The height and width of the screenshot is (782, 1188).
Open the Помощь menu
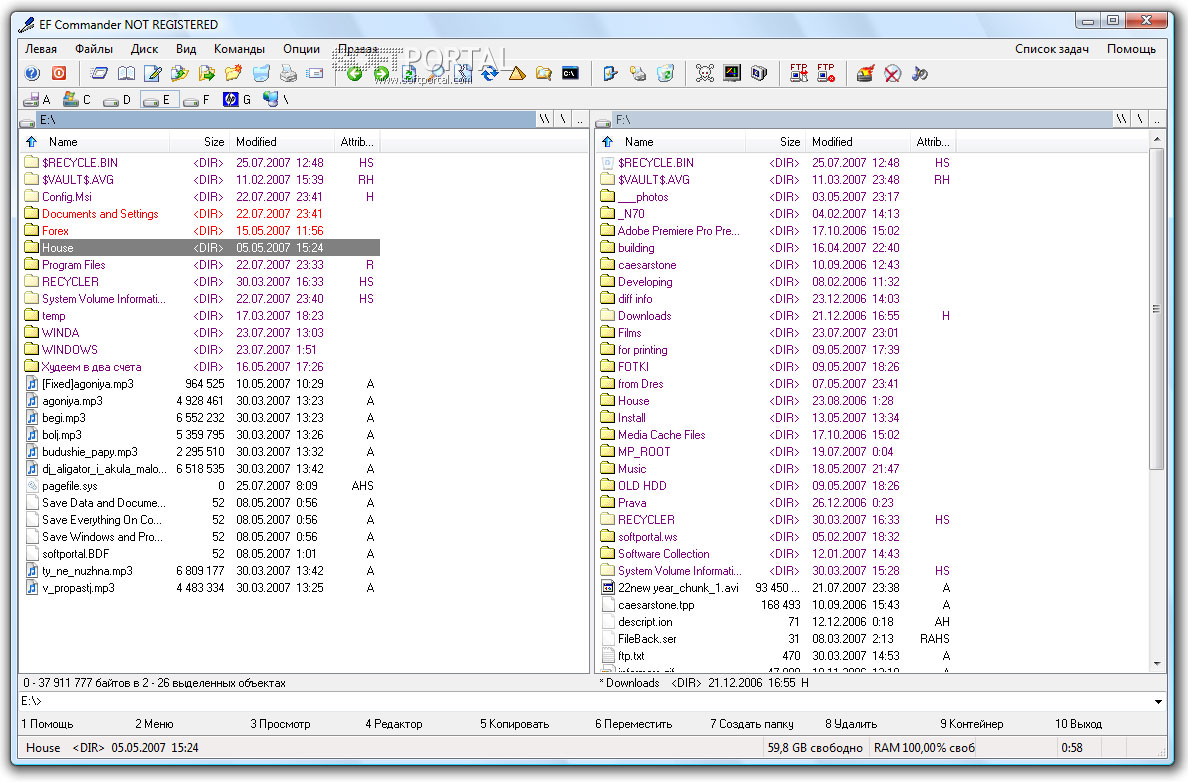tap(1131, 48)
